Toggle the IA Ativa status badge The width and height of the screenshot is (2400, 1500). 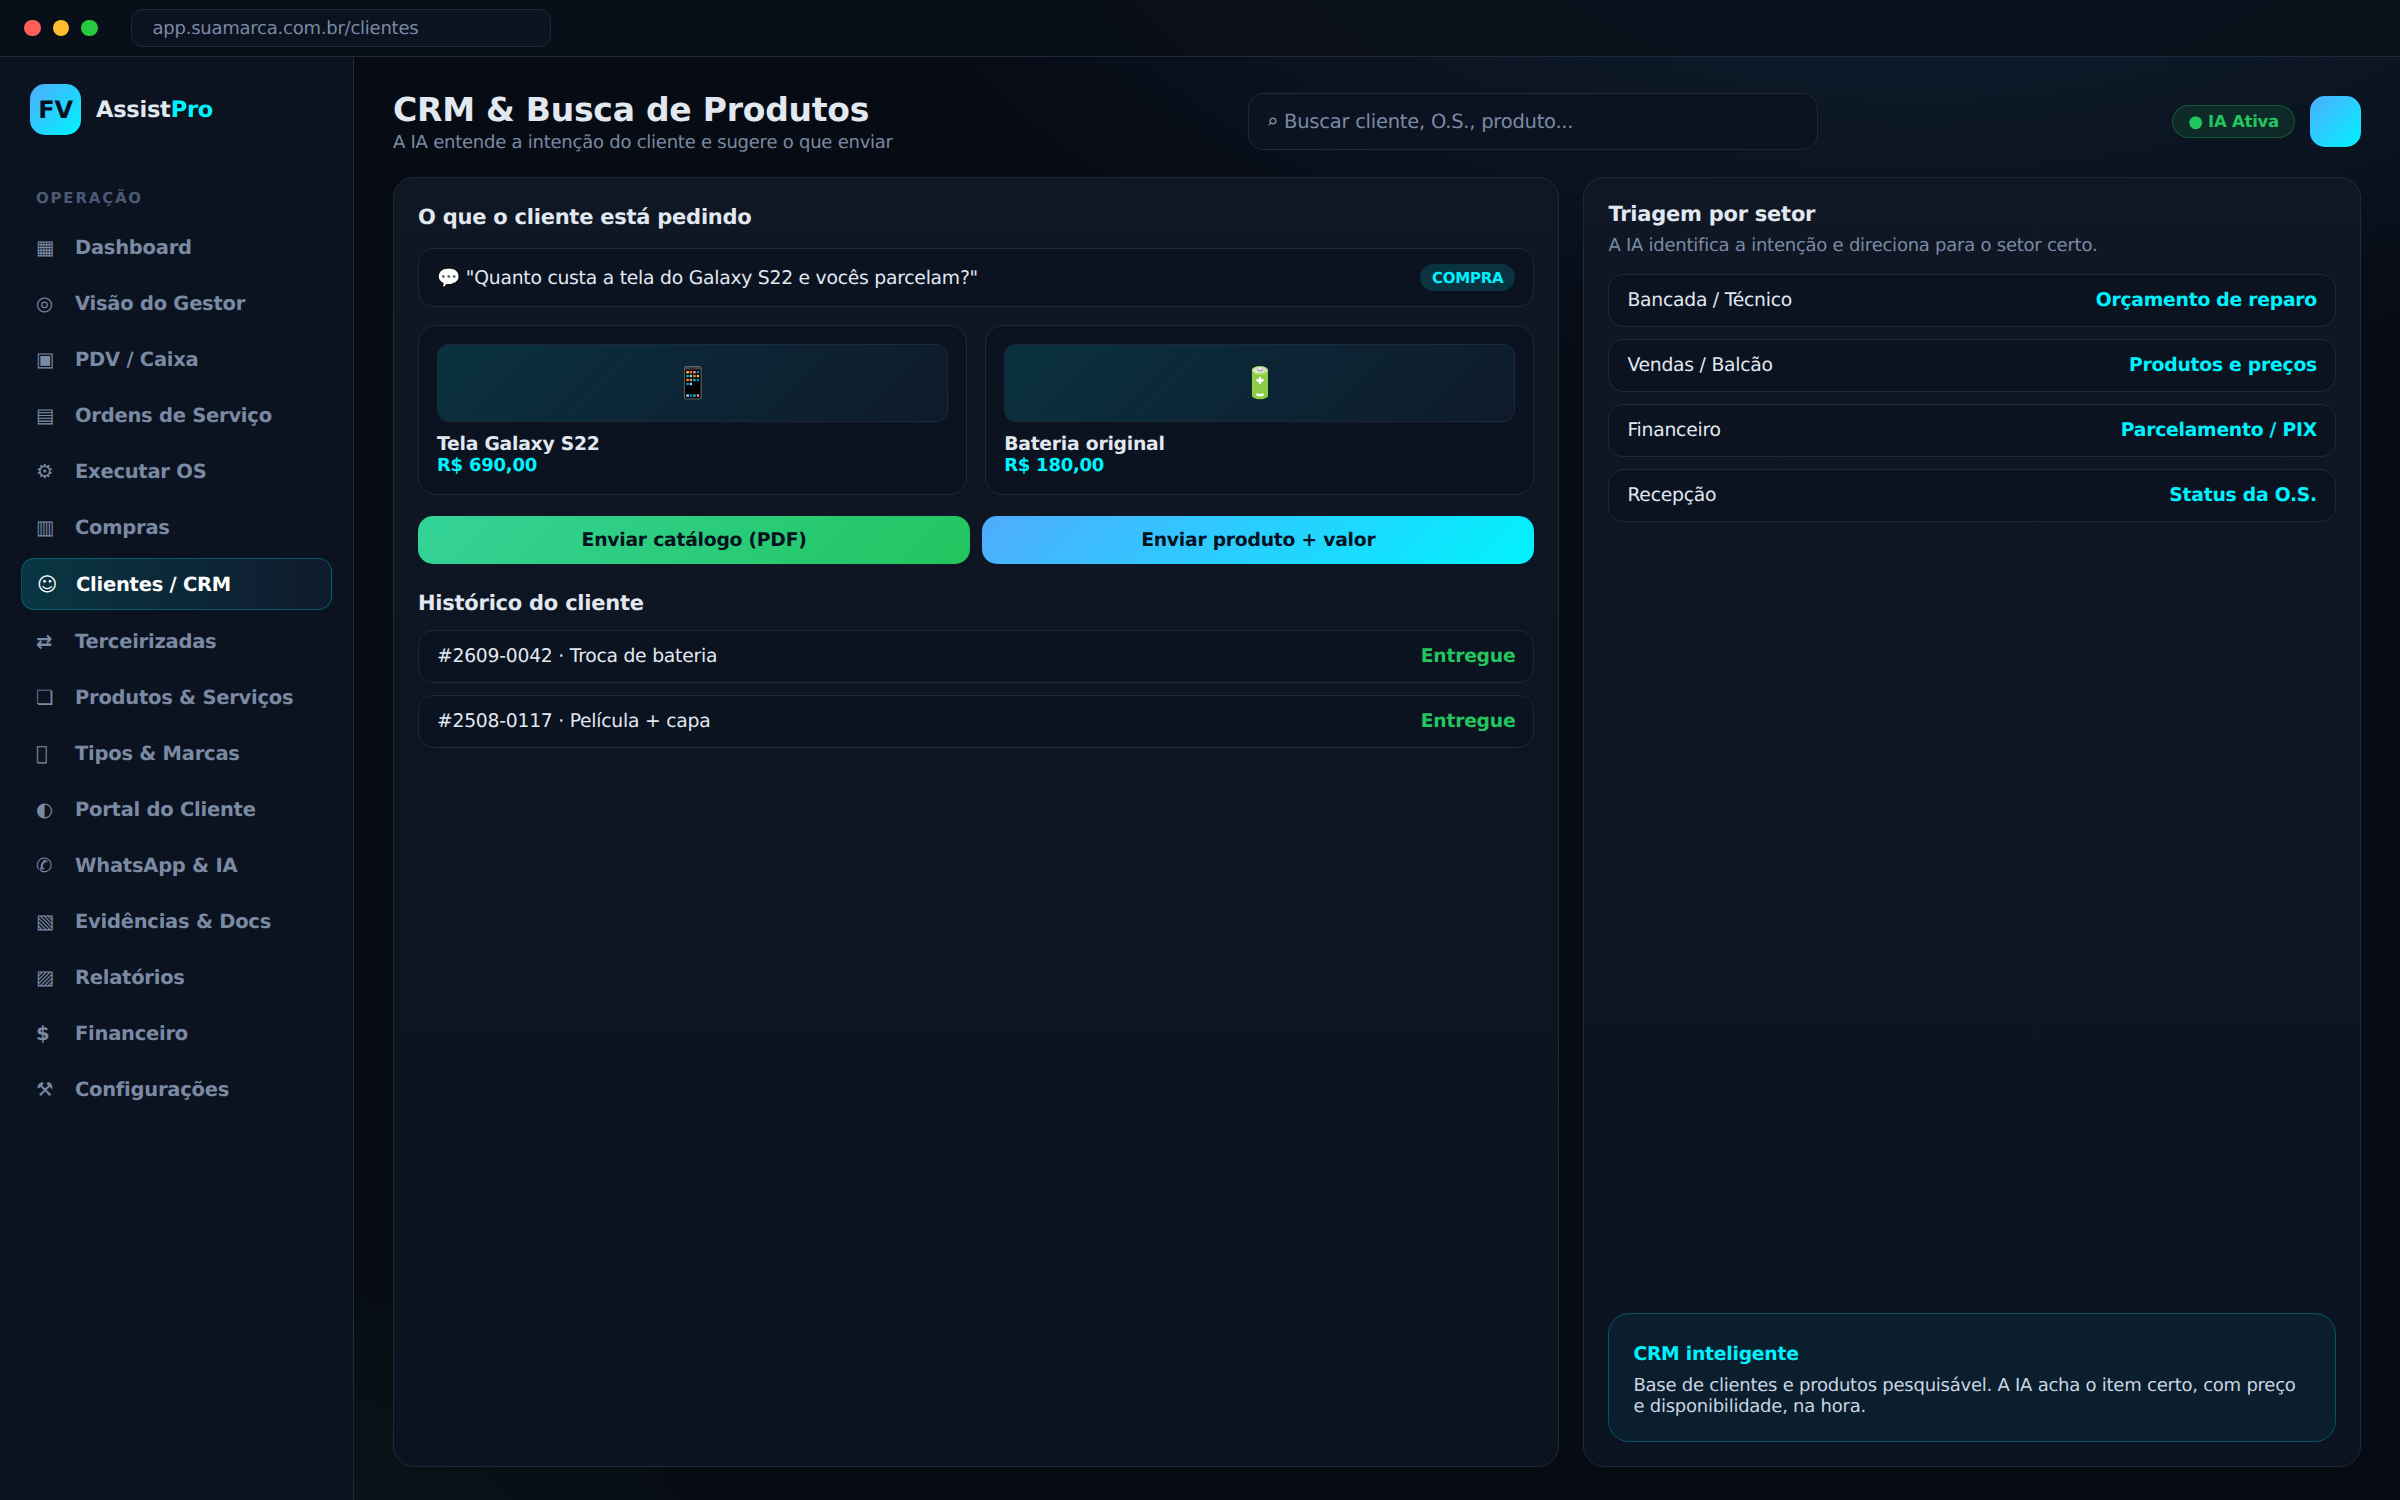tap(2233, 121)
